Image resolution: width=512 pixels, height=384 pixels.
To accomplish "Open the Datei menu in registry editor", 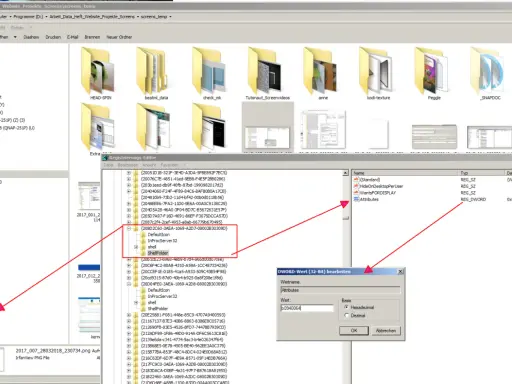I will tap(108, 165).
